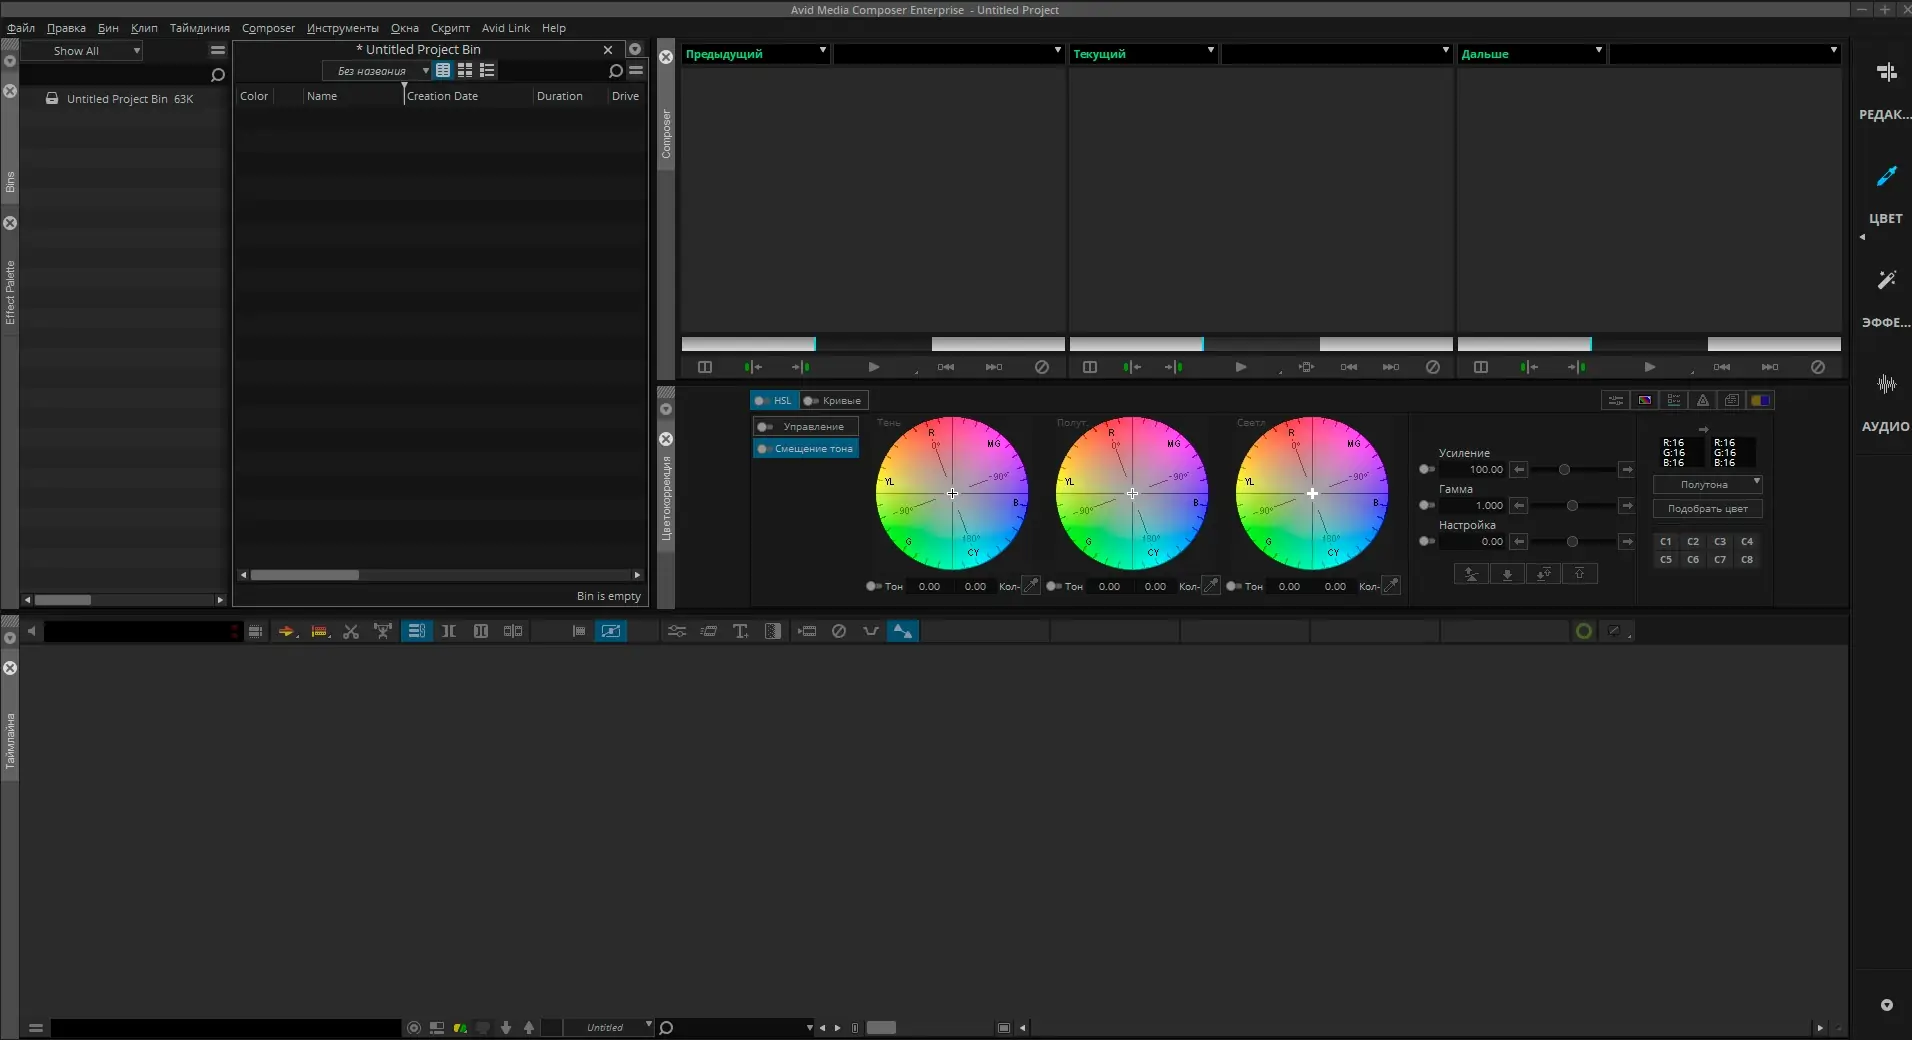This screenshot has width=1912, height=1040.
Task: Toggle the Midtones wheel Тон enable switch
Action: pyautogui.click(x=1053, y=586)
